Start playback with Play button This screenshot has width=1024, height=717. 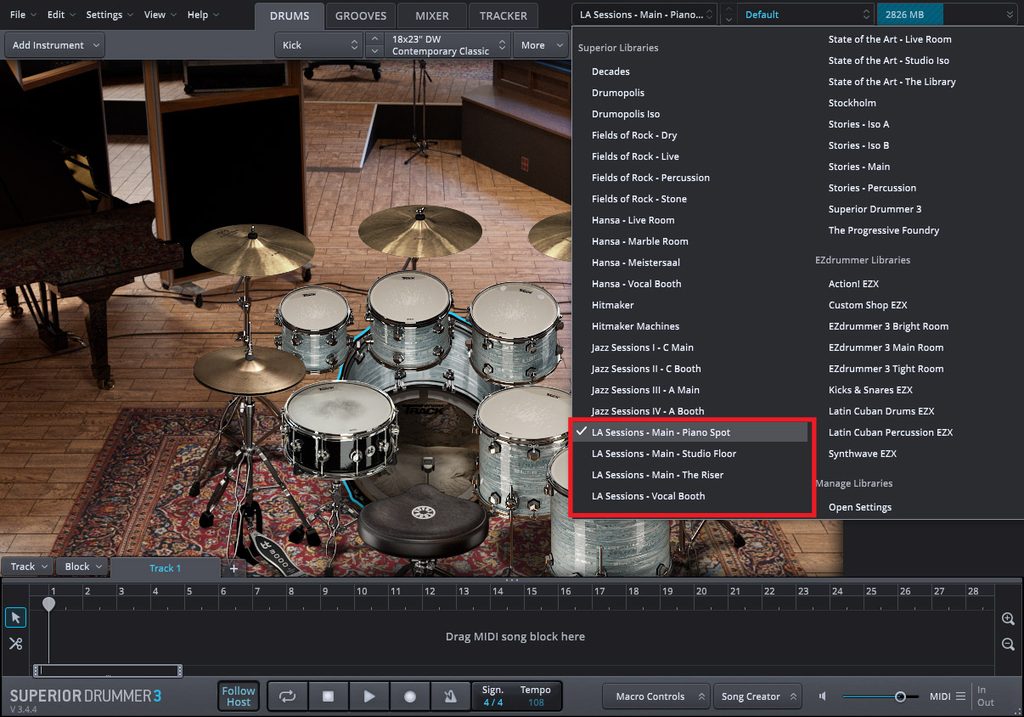click(x=369, y=696)
